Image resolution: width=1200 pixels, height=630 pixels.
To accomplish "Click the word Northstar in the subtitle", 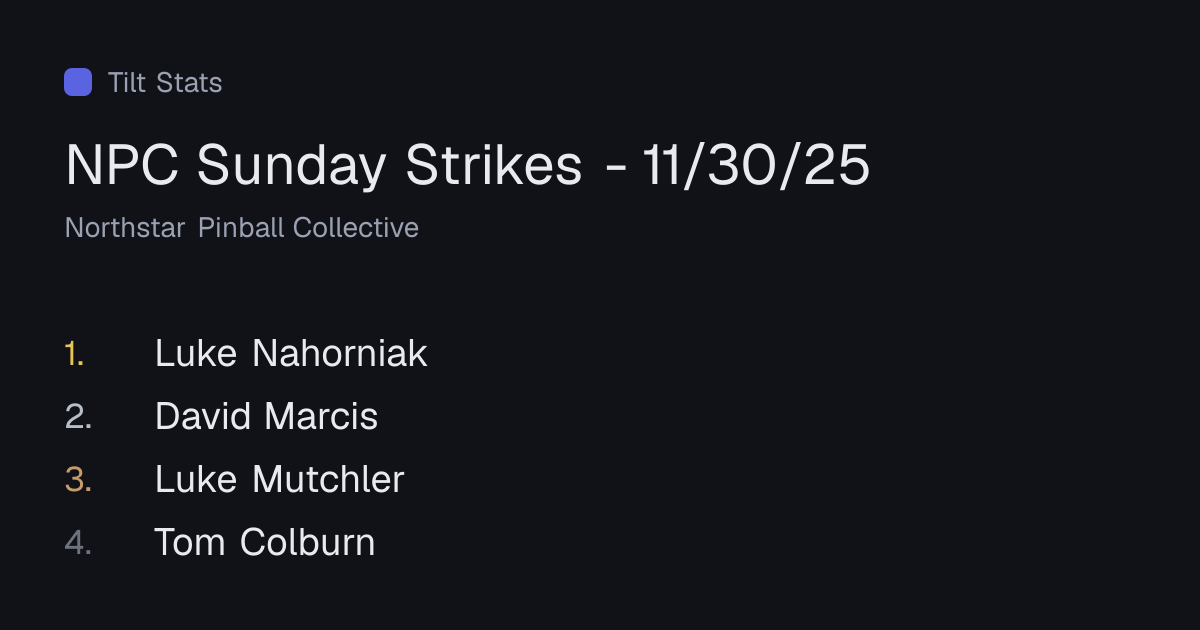I will click(x=125, y=228).
